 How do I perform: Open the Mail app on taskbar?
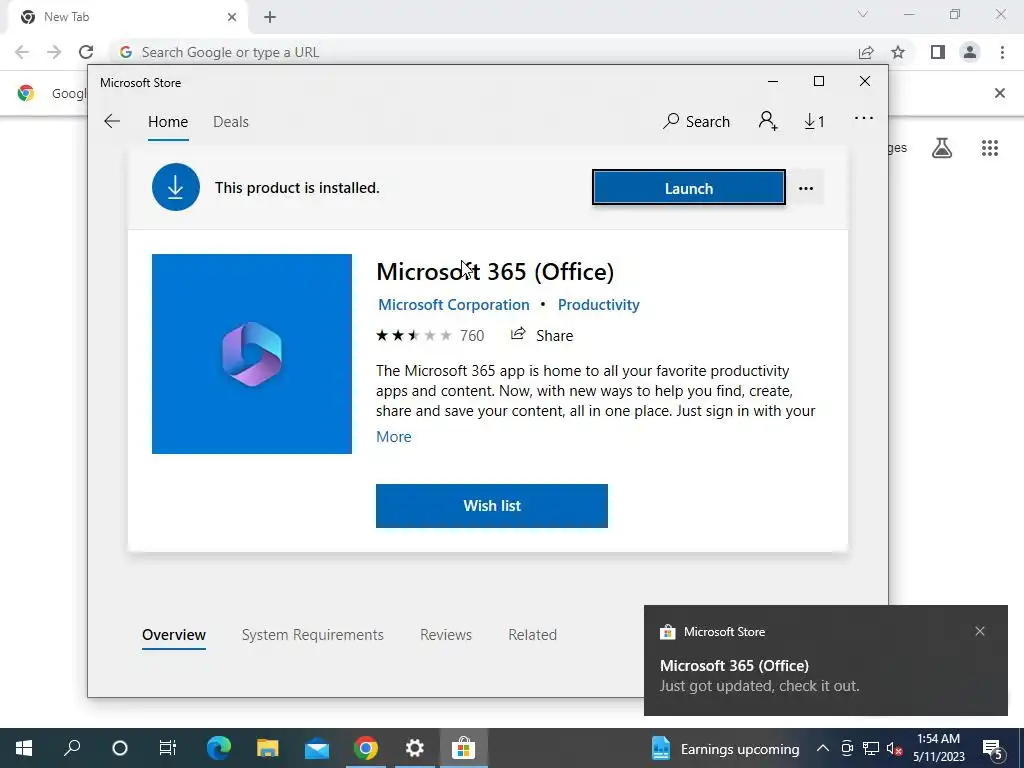pyautogui.click(x=317, y=748)
